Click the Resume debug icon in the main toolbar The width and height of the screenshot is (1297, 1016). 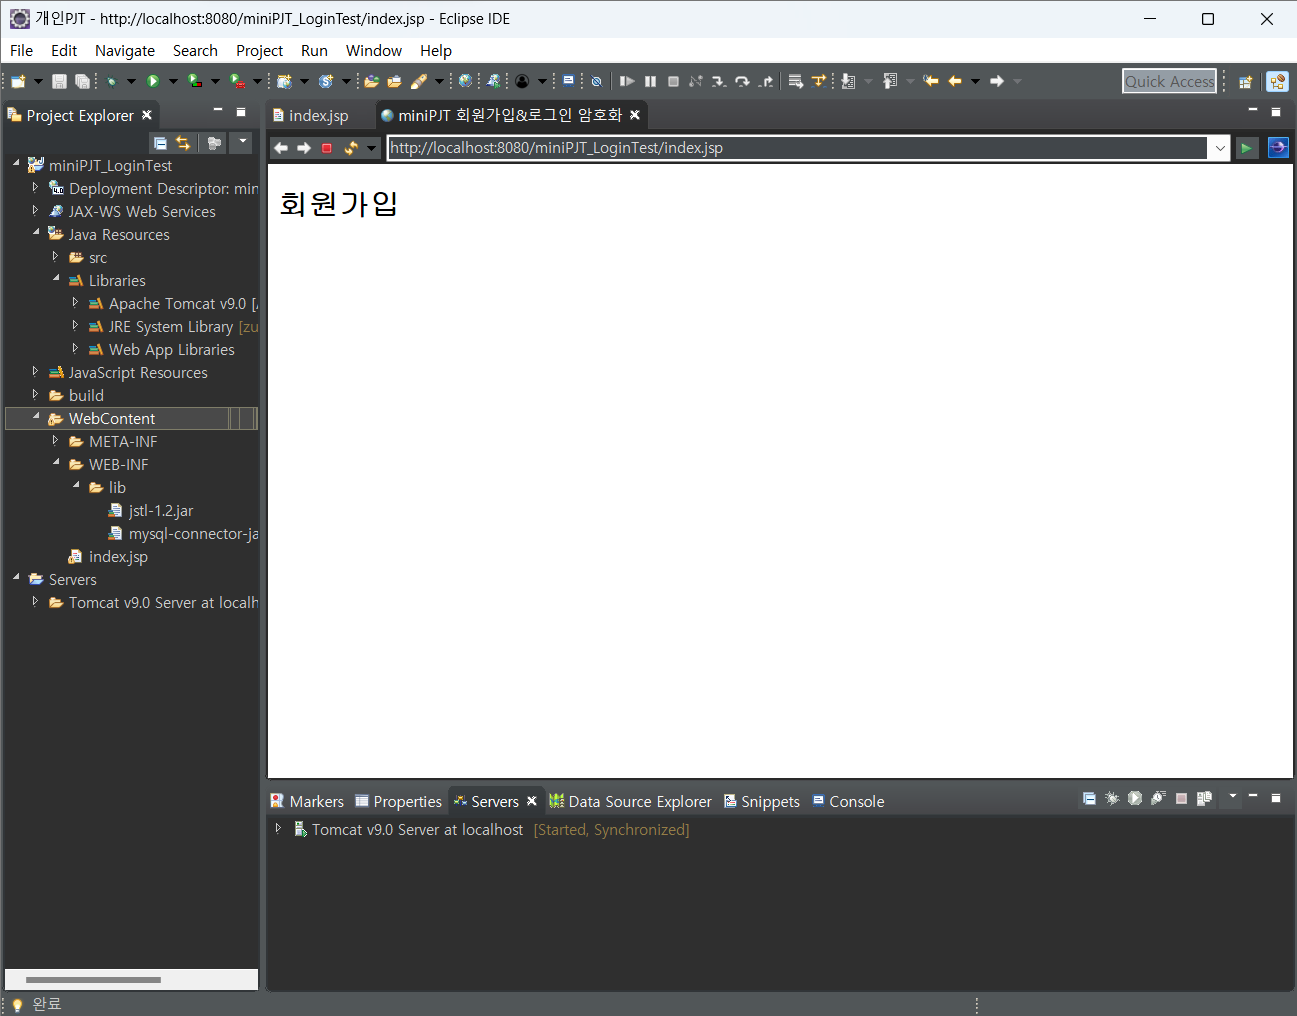[x=627, y=81]
